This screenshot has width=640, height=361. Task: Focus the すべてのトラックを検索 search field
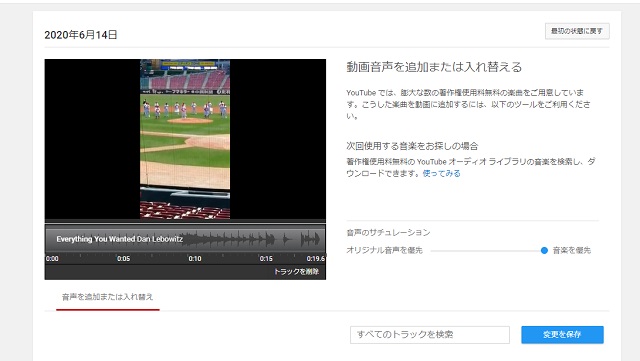pos(429,334)
